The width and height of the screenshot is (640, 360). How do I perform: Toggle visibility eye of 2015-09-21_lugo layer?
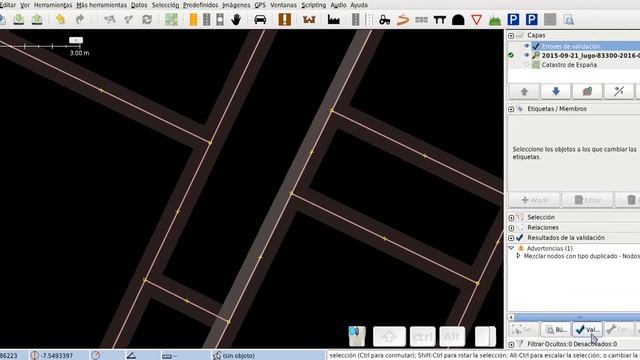(x=527, y=55)
